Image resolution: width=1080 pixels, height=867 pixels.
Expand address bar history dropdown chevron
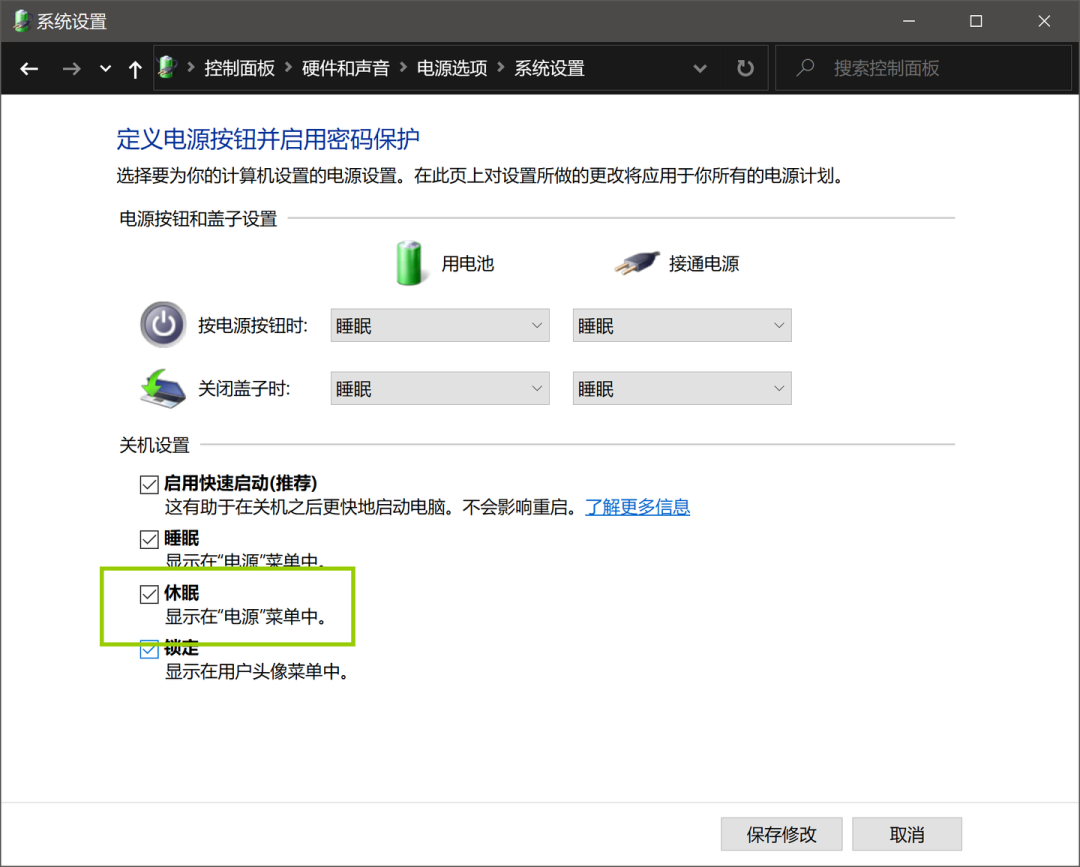pos(700,68)
